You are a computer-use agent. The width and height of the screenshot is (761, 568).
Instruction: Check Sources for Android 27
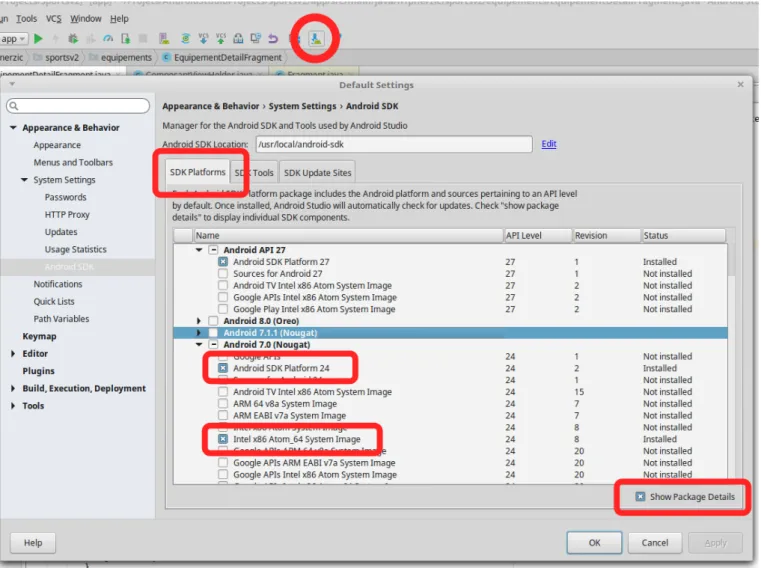tap(223, 273)
